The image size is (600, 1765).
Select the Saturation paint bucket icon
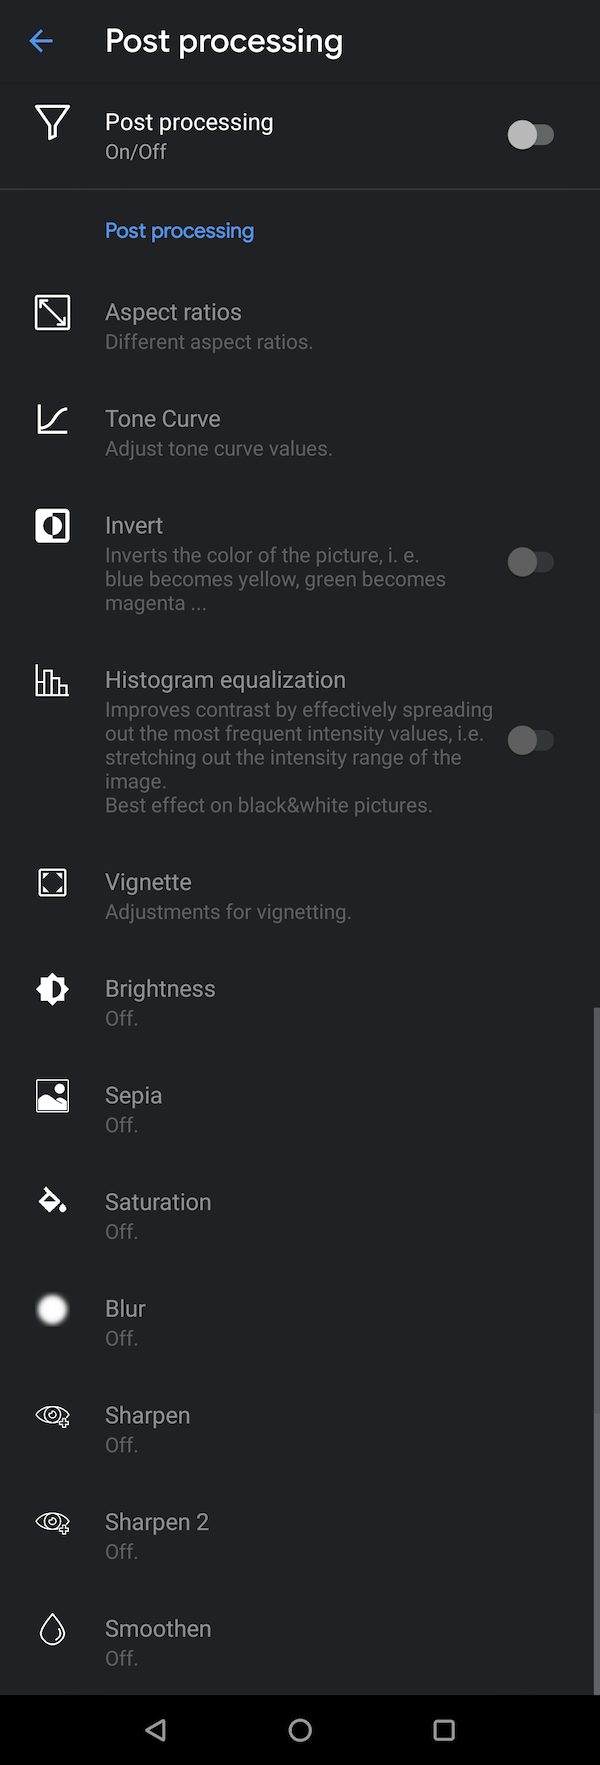pyautogui.click(x=52, y=1200)
